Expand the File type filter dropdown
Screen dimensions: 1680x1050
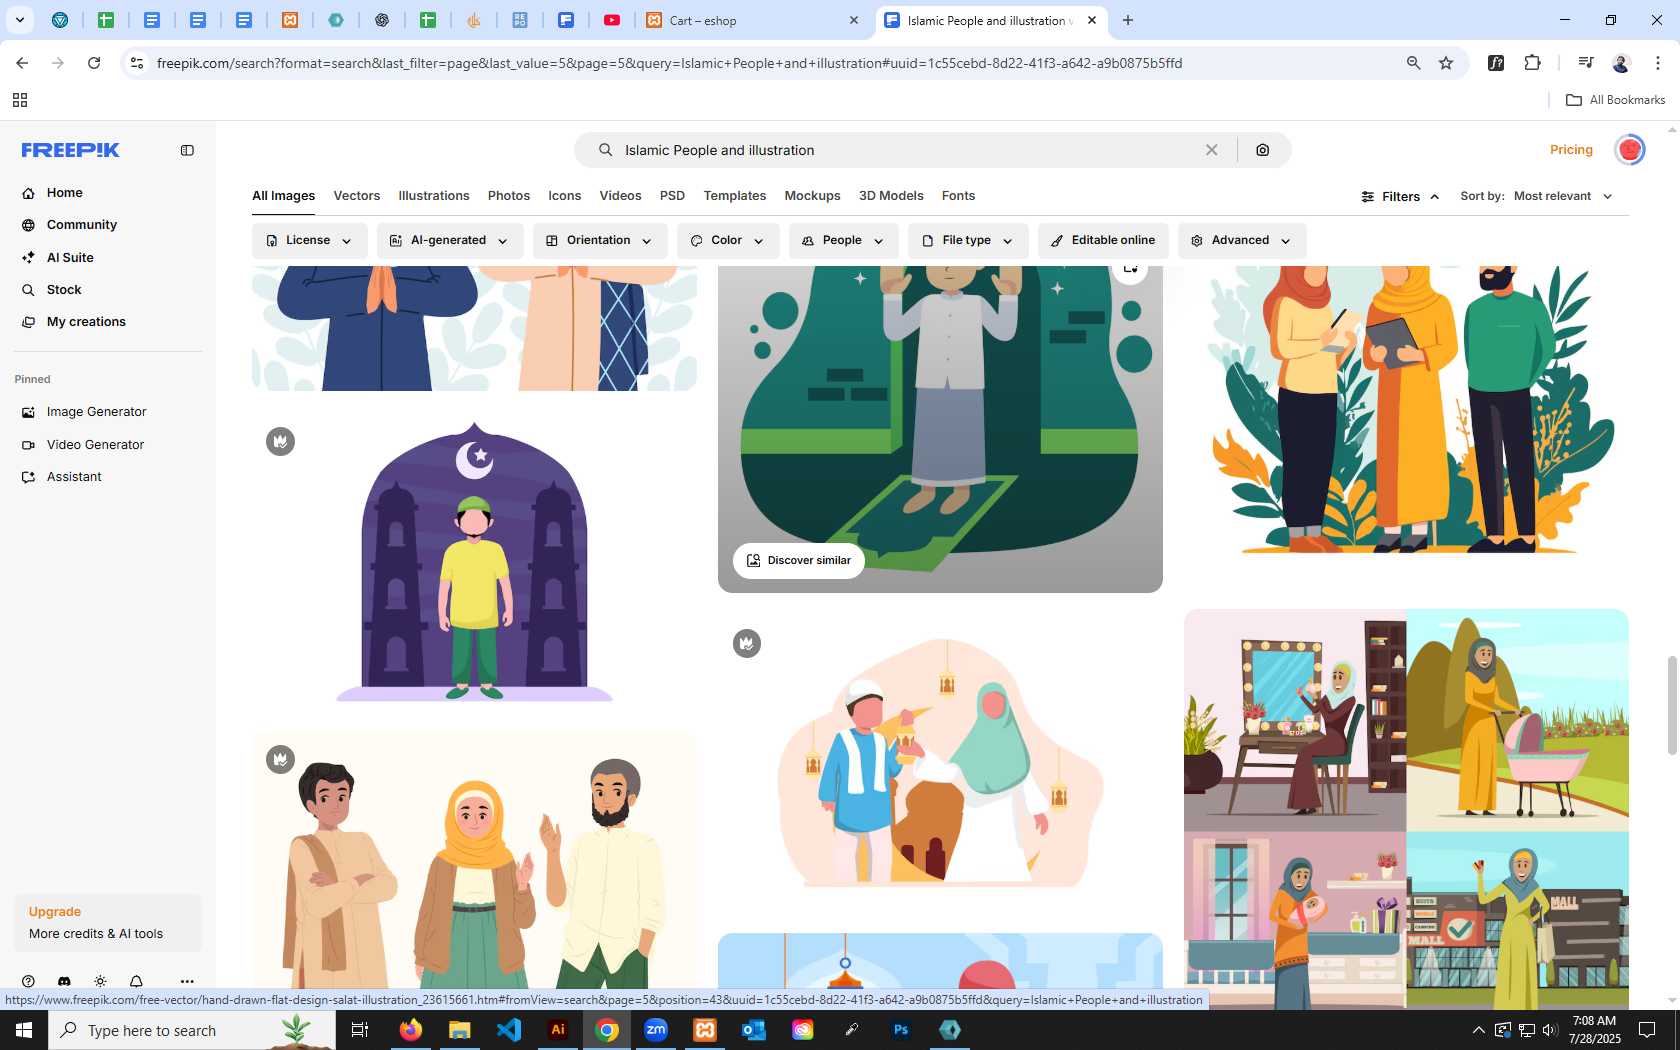[967, 241]
